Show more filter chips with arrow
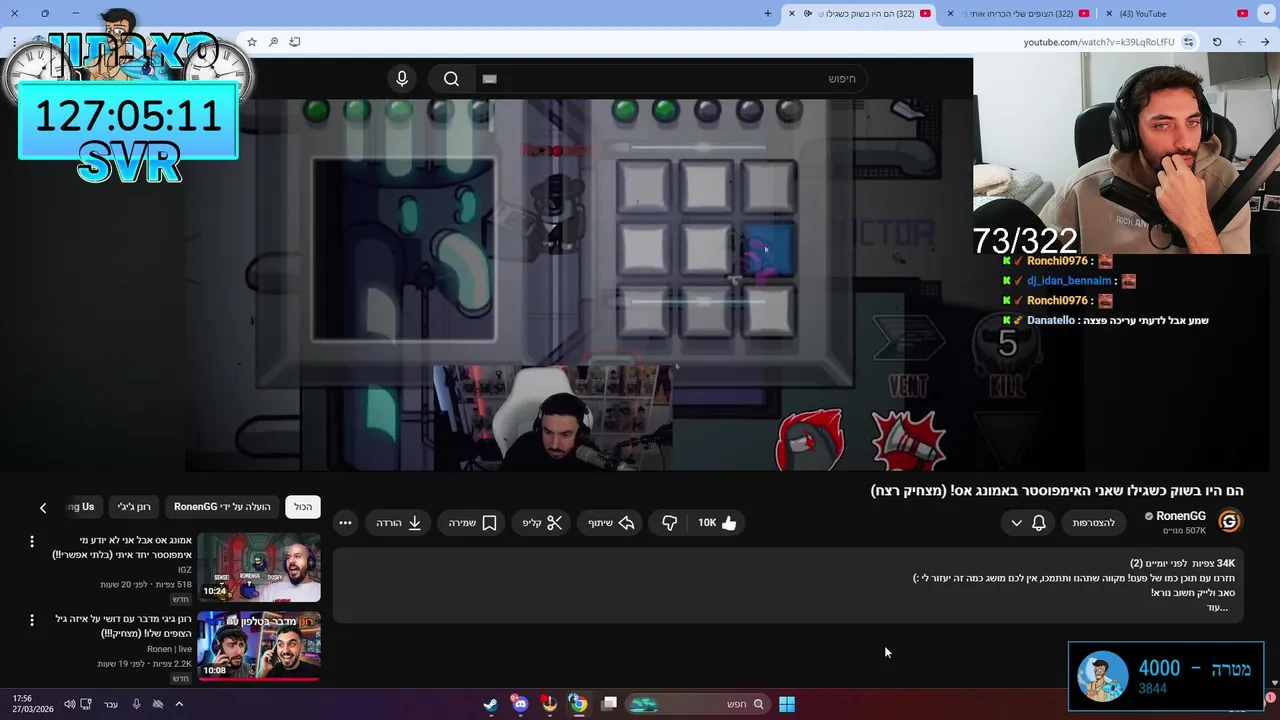Screen dimensions: 1280x720 point(43,508)
